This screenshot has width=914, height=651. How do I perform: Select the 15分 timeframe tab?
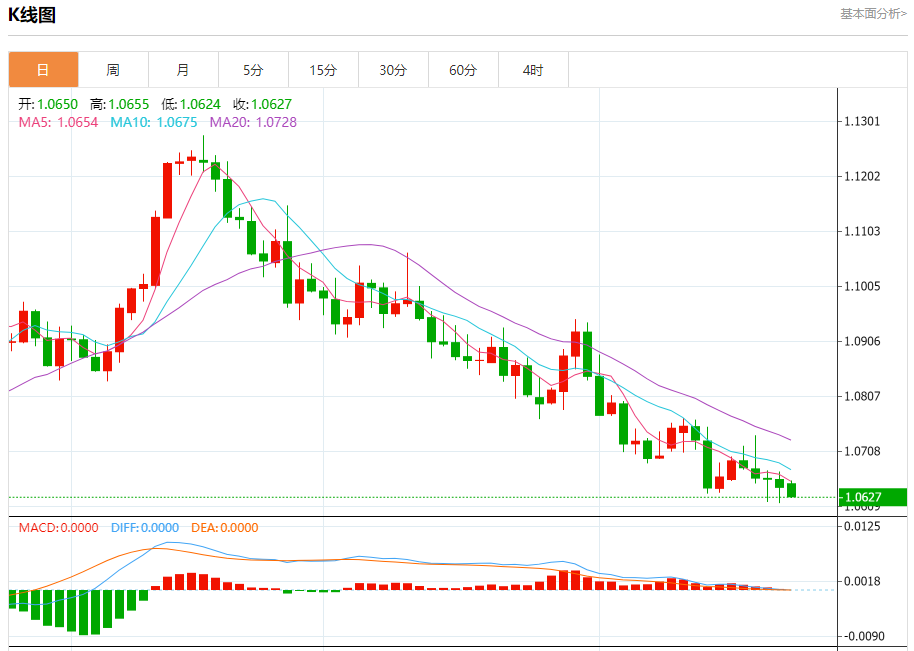click(x=323, y=70)
